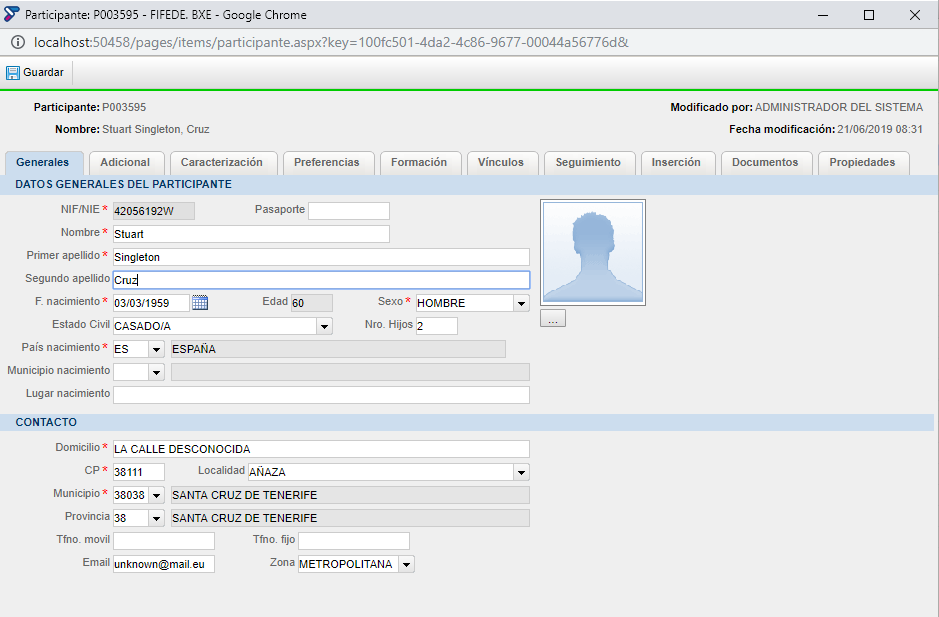This screenshot has height=617, width=939.
Task: Go to the Formación tab
Action: point(419,162)
